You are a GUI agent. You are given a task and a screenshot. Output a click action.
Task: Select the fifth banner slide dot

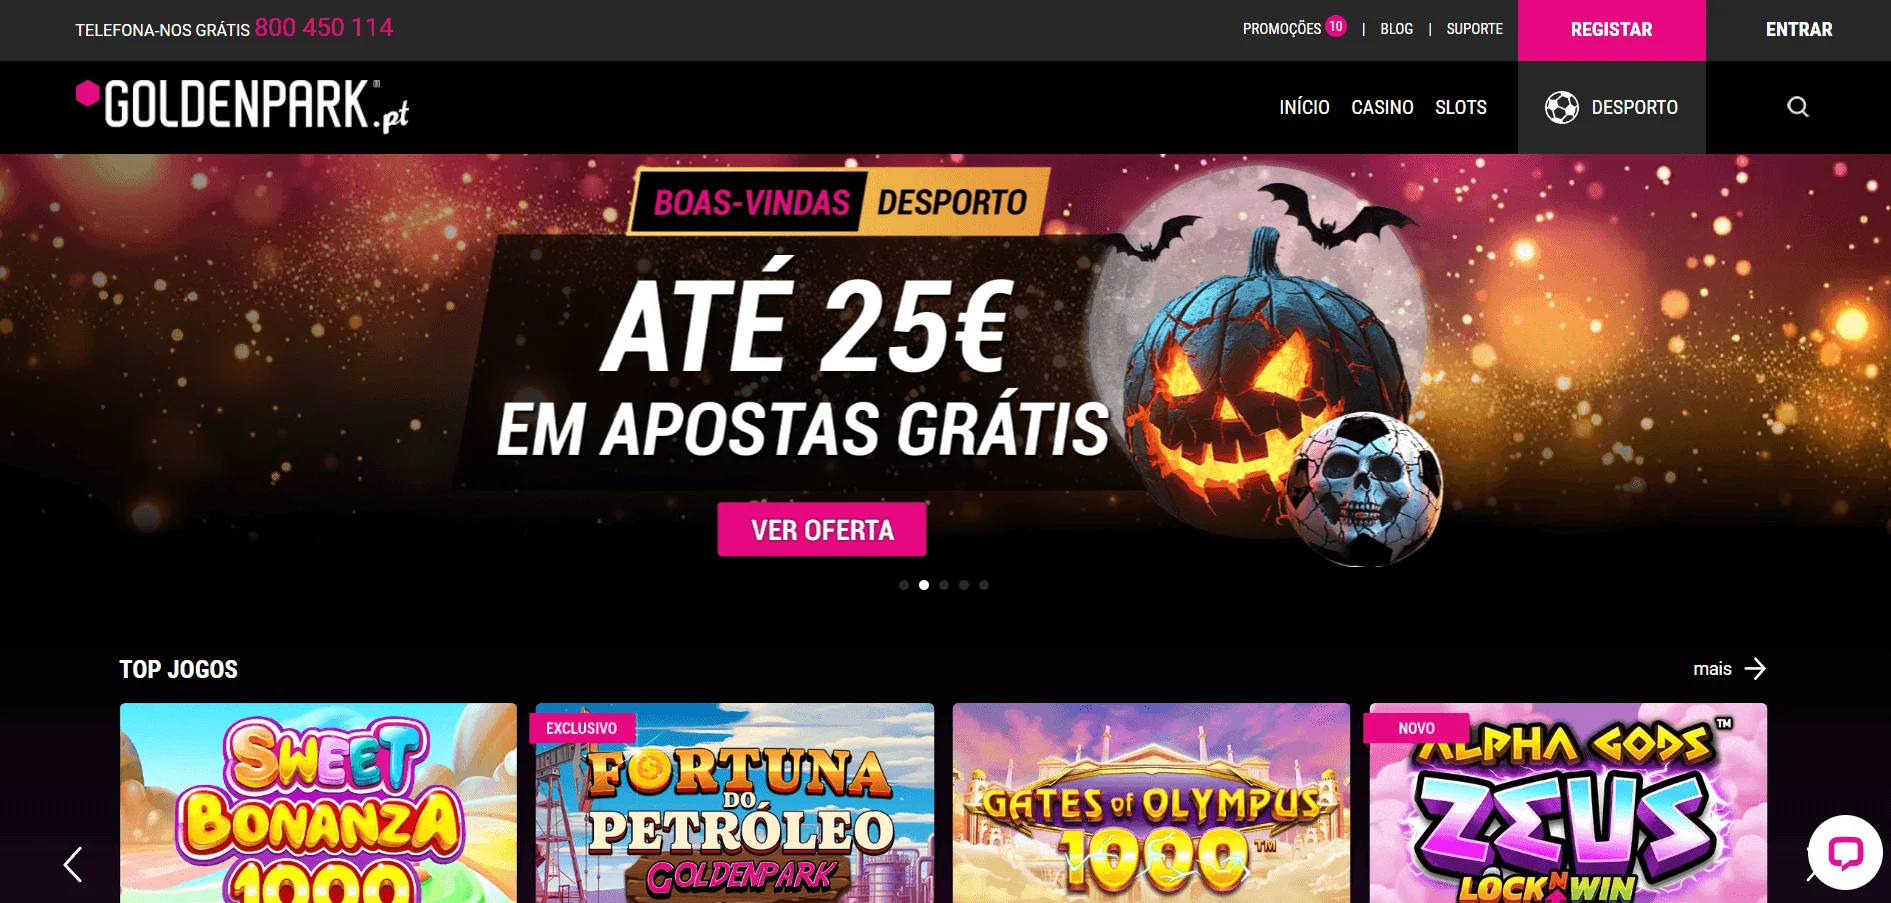[x=984, y=585]
